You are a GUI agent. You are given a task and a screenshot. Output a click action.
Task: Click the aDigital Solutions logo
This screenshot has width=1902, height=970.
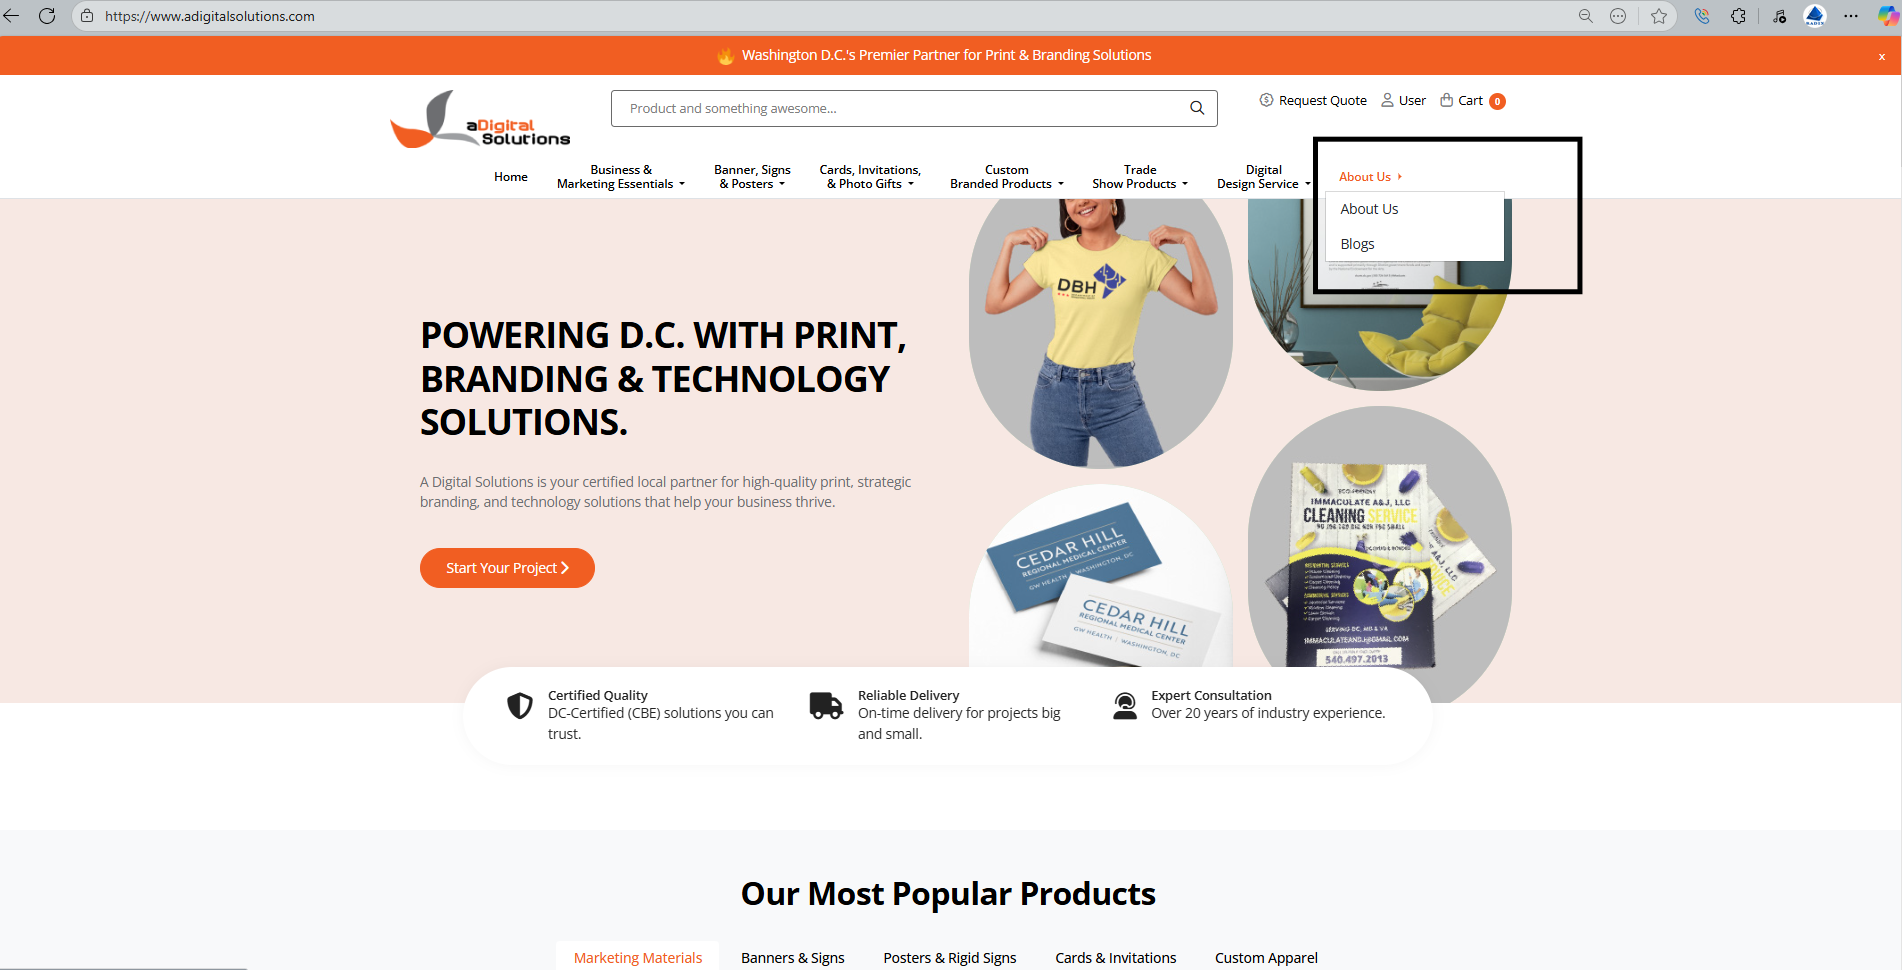(x=480, y=120)
